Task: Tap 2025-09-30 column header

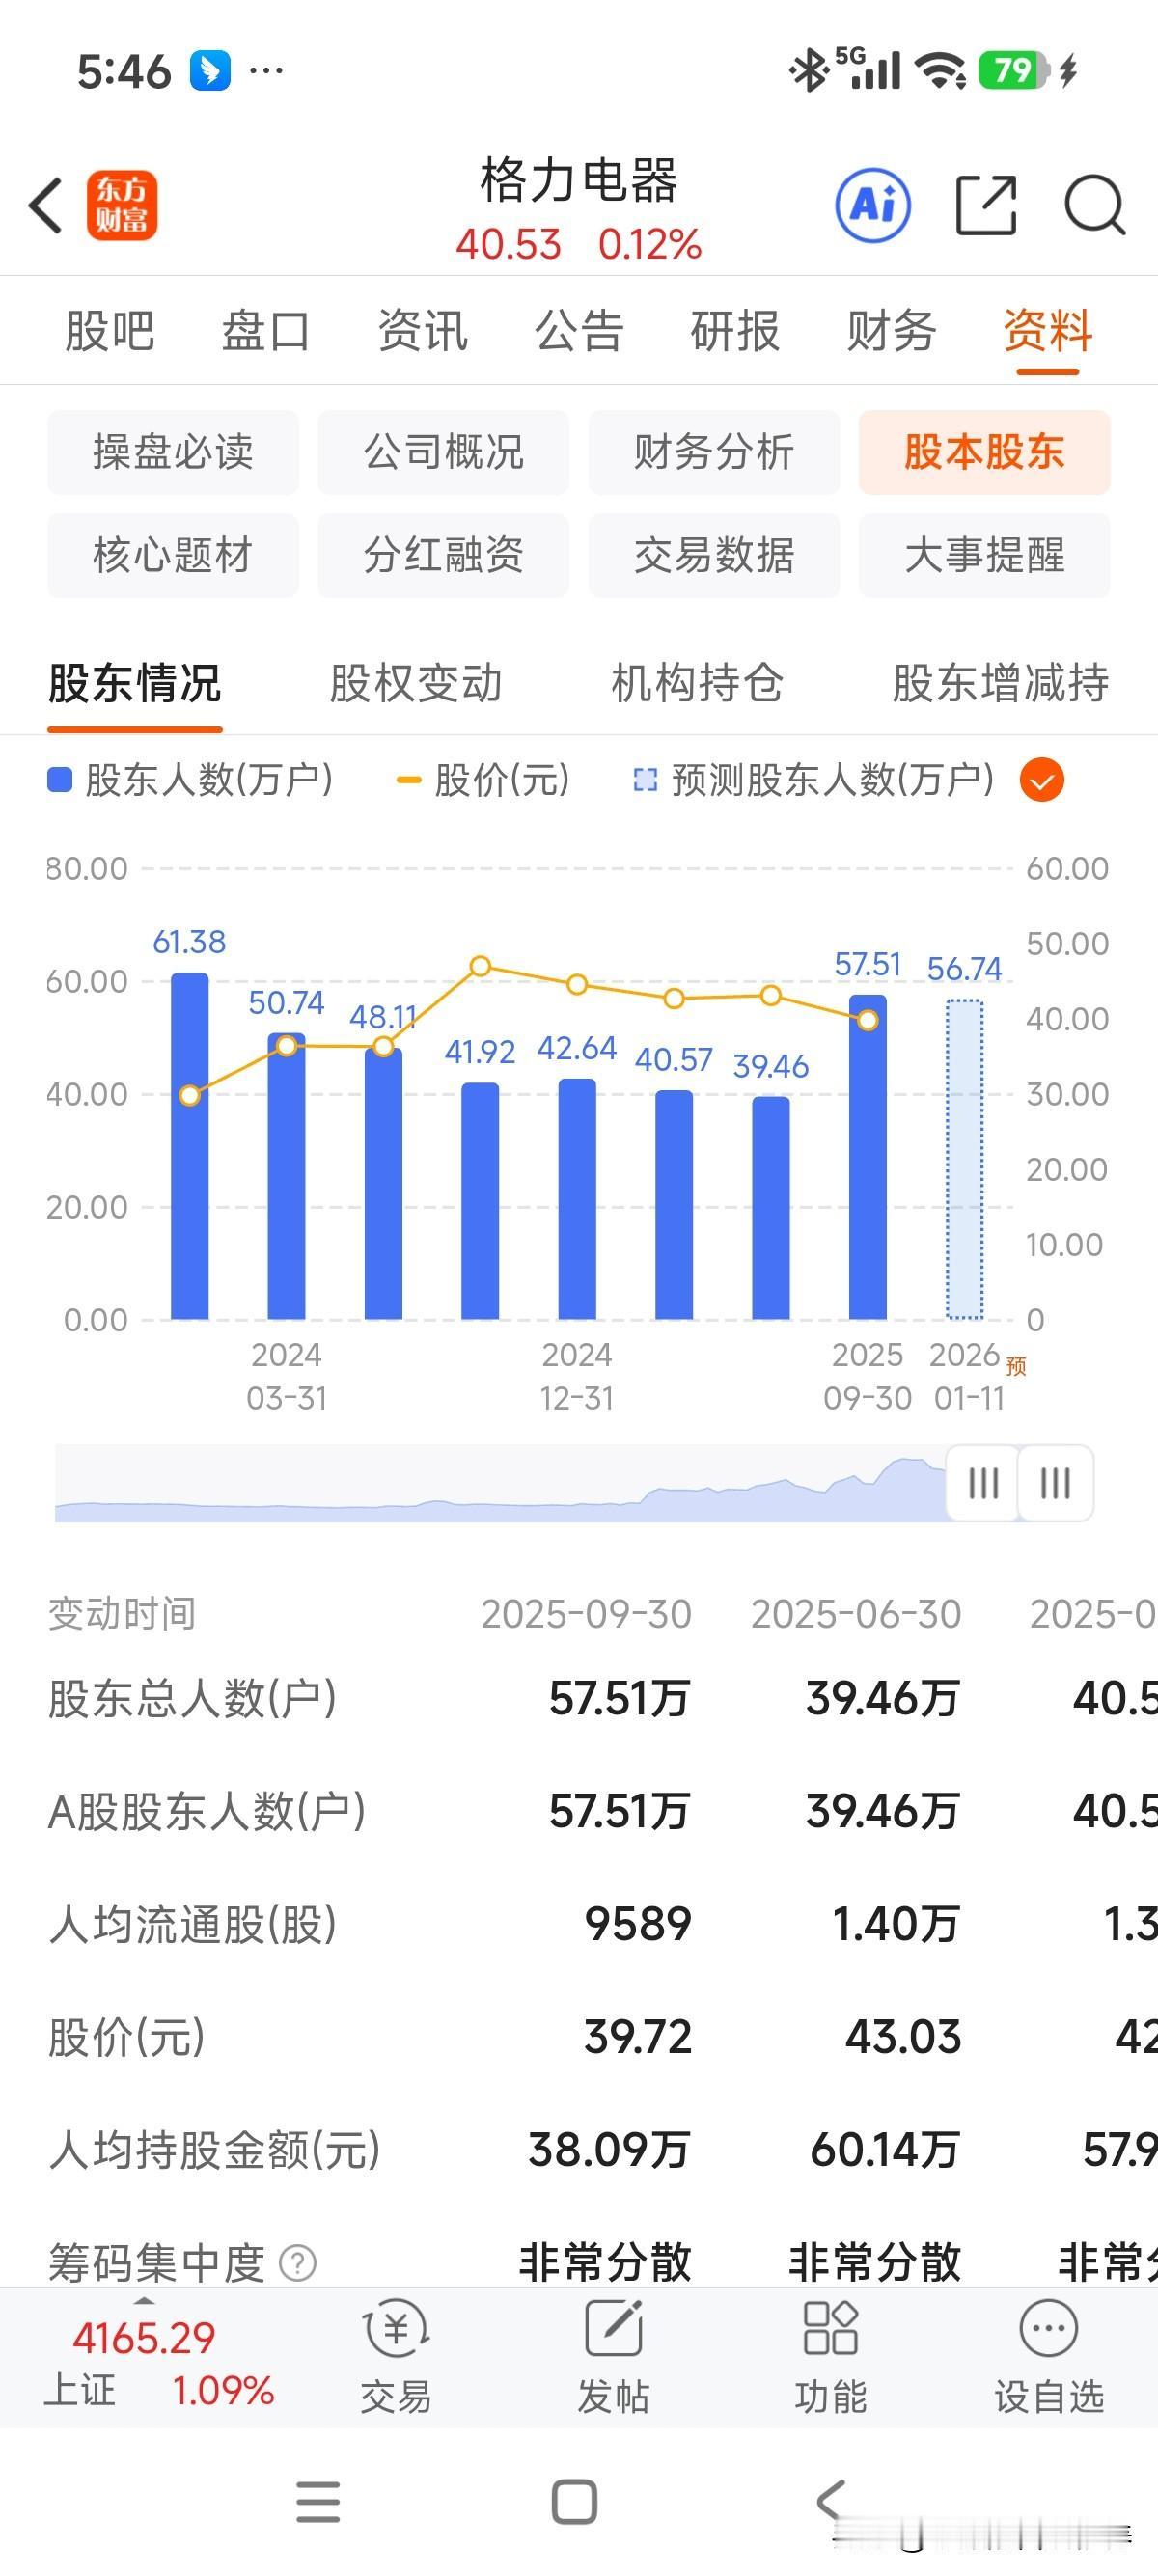Action: 586,1614
